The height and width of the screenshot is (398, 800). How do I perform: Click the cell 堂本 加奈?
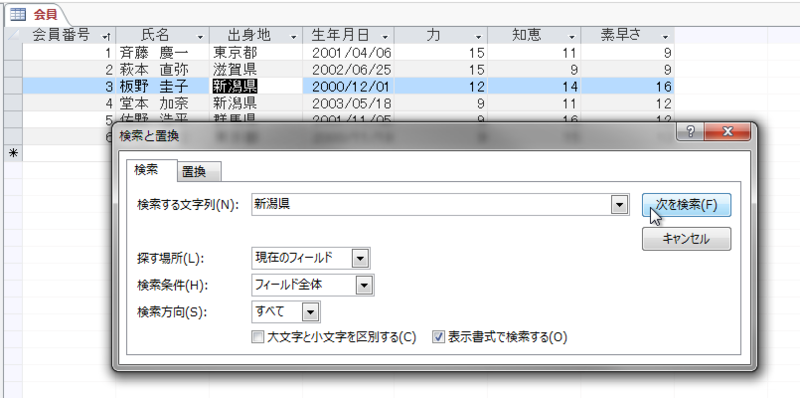pos(163,103)
